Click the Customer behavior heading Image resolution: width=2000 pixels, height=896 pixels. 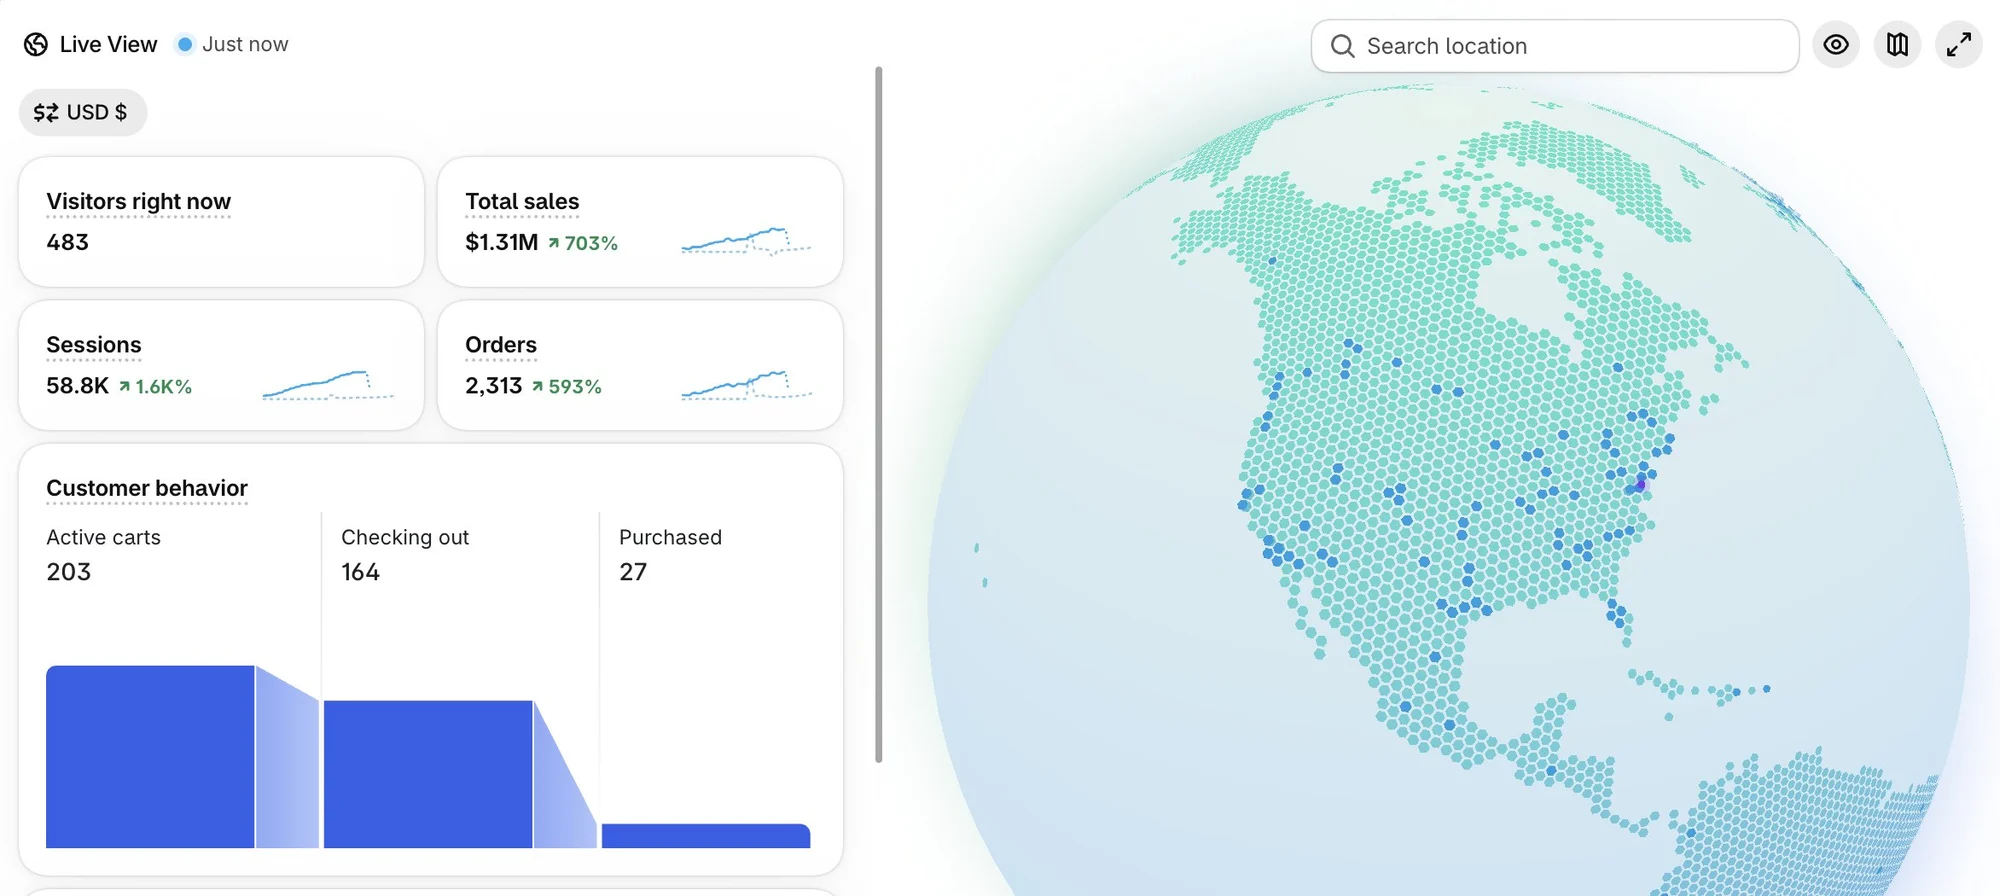147,488
